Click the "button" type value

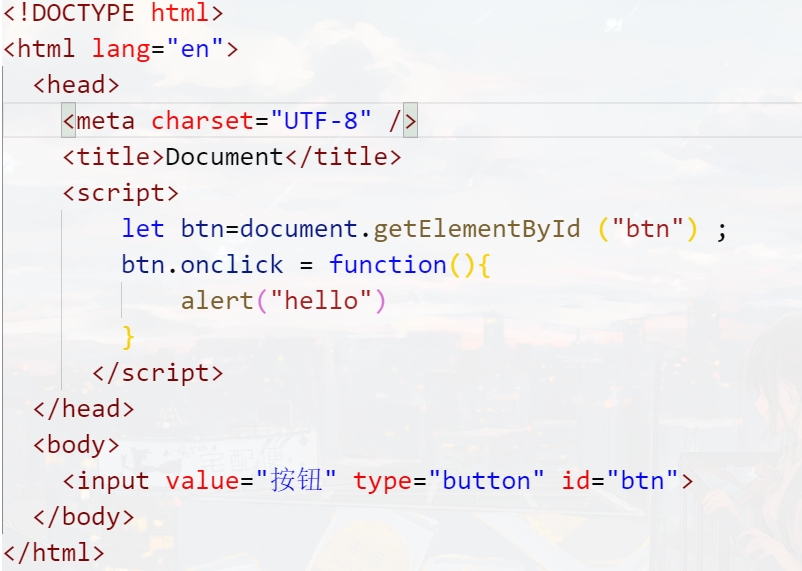[486, 481]
